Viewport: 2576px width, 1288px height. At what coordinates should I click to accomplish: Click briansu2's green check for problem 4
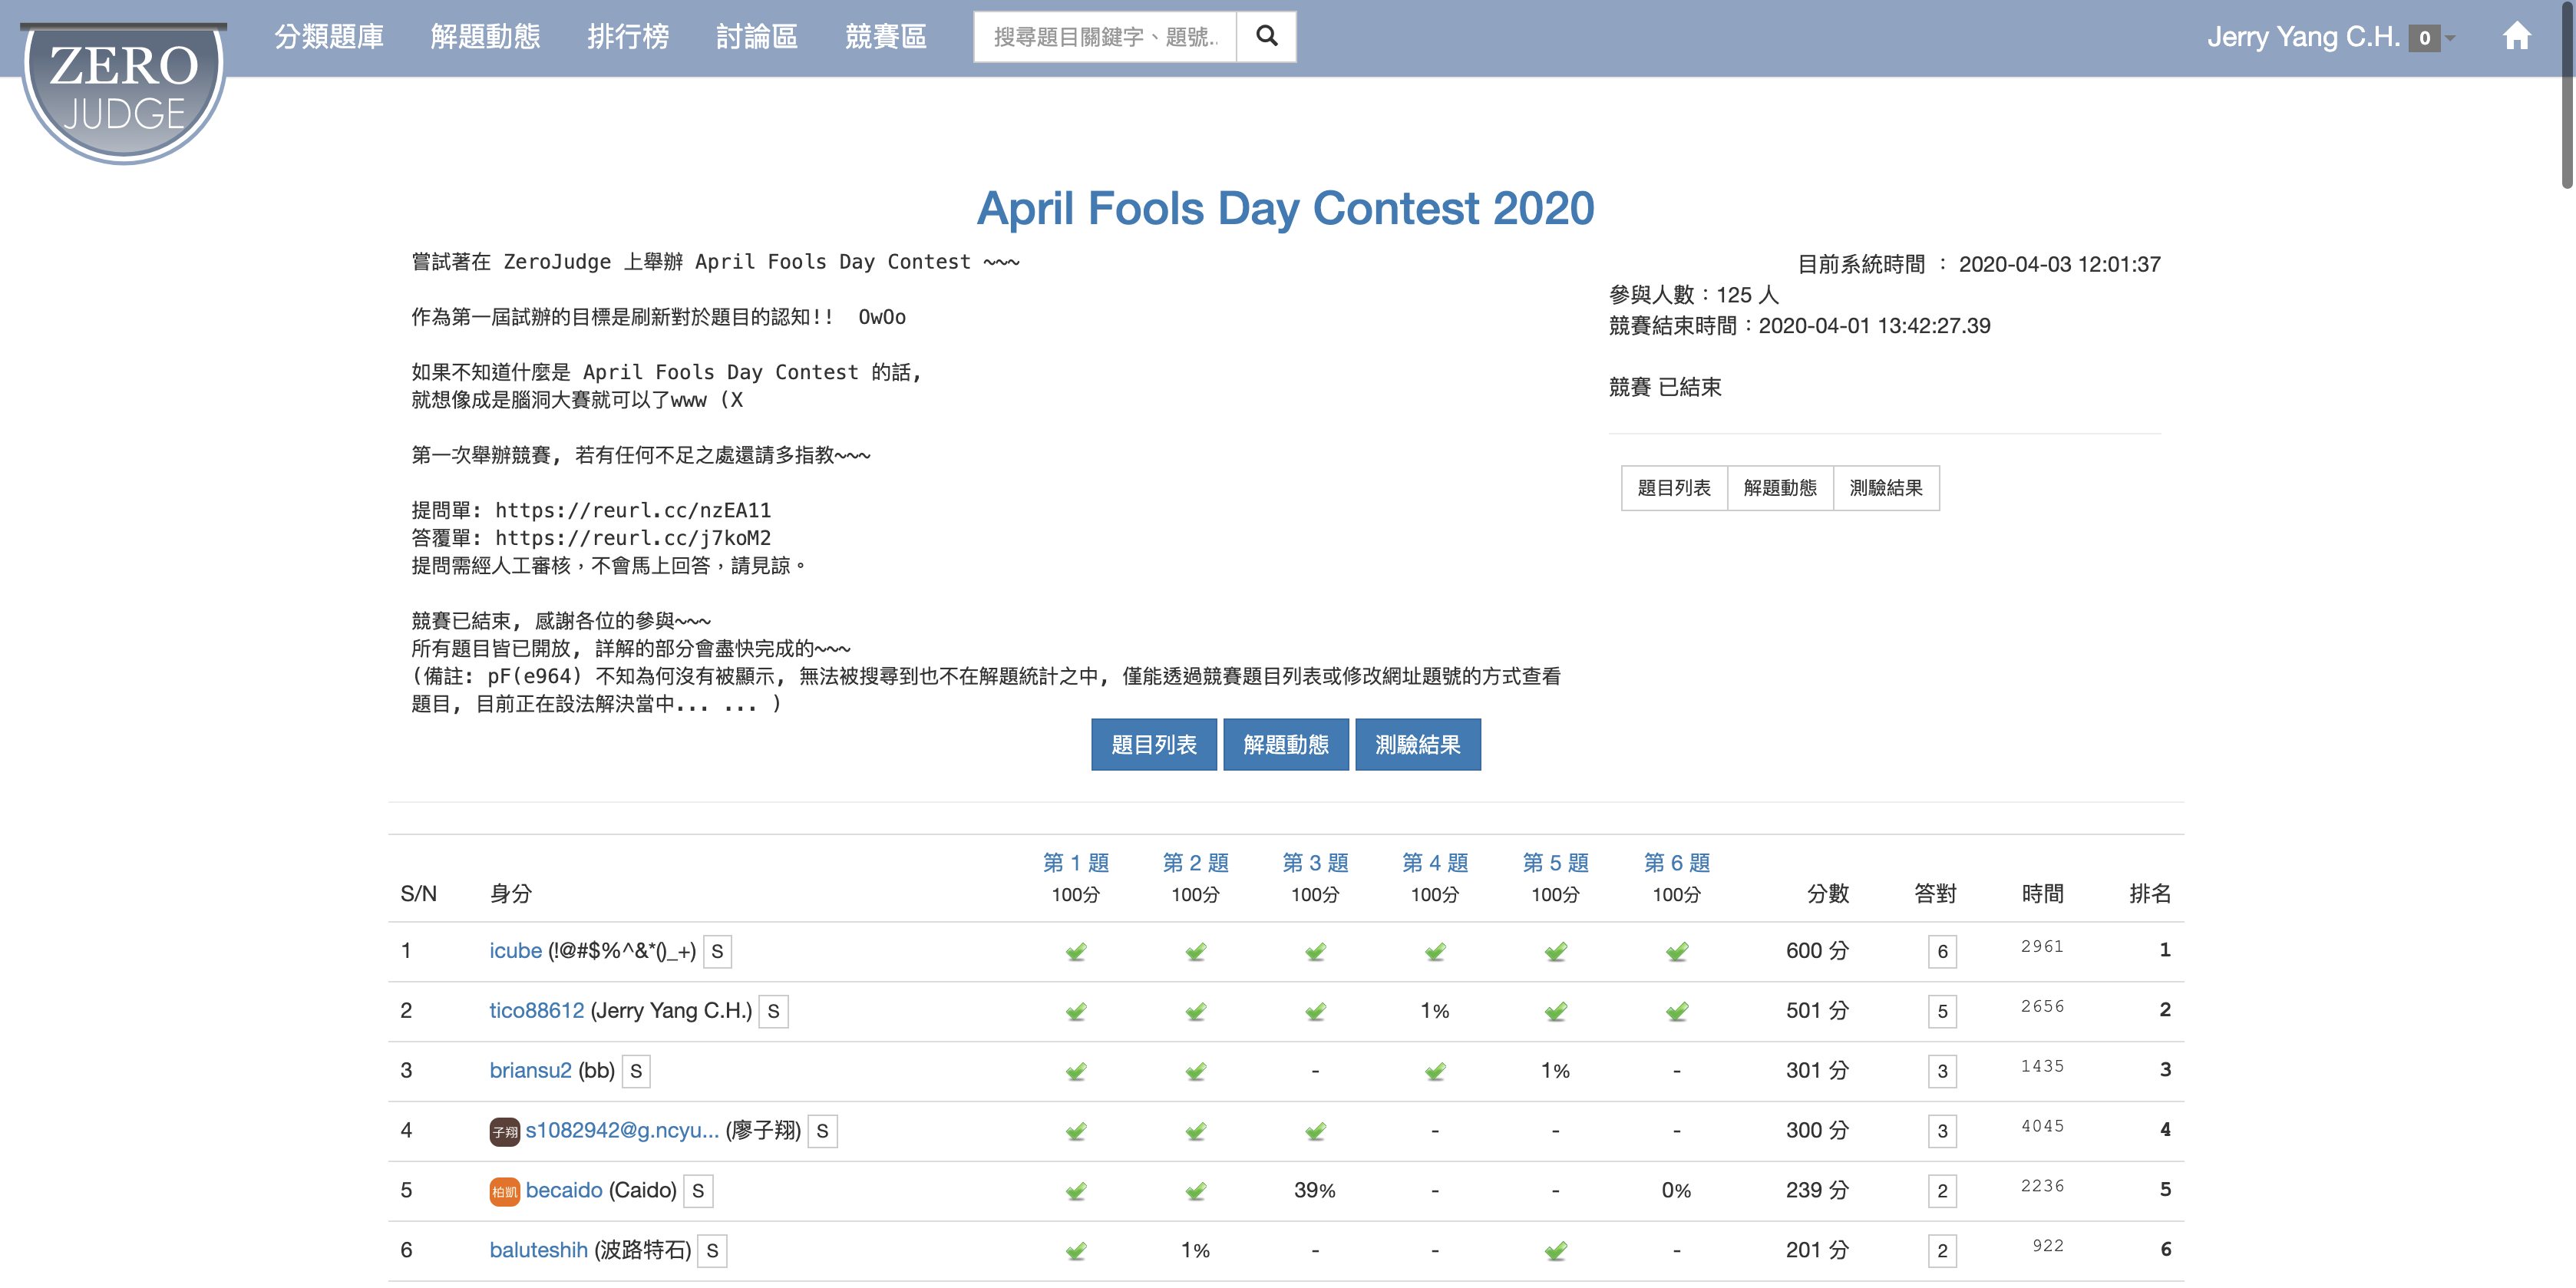(x=1435, y=1071)
